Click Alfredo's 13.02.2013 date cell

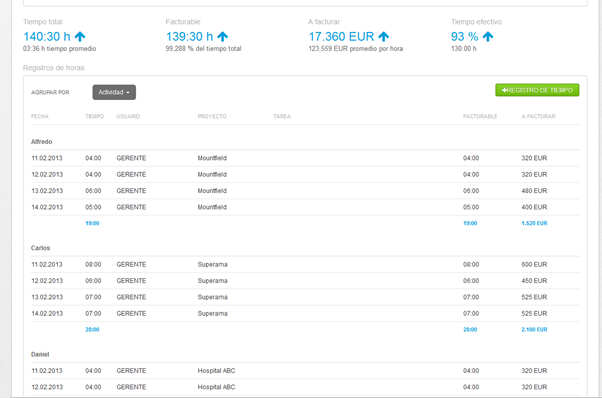(x=47, y=191)
